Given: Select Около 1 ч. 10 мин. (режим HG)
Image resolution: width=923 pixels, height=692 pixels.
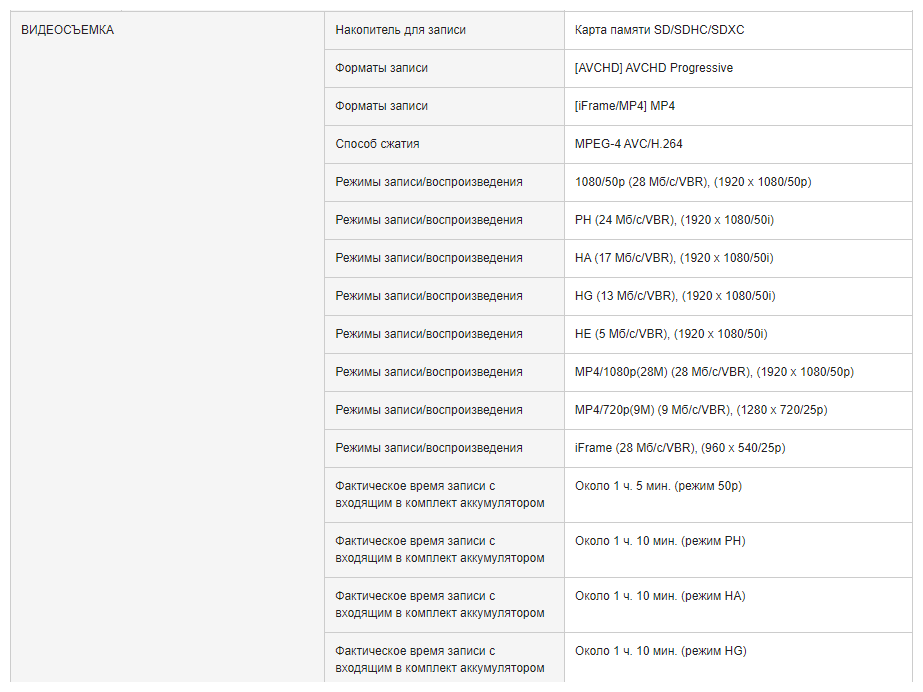Looking at the screenshot, I should point(660,651).
